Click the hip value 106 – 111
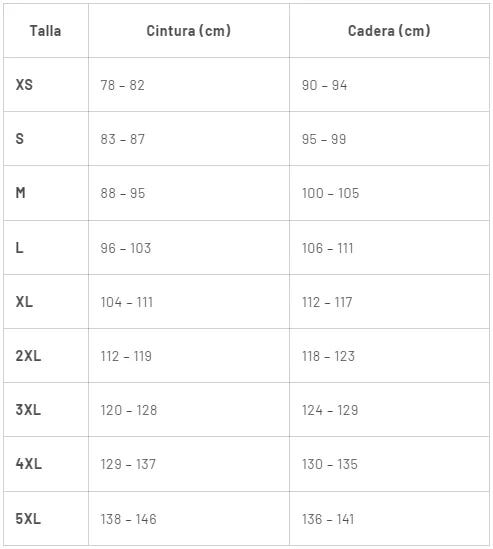Image resolution: width=493 pixels, height=549 pixels. (328, 248)
